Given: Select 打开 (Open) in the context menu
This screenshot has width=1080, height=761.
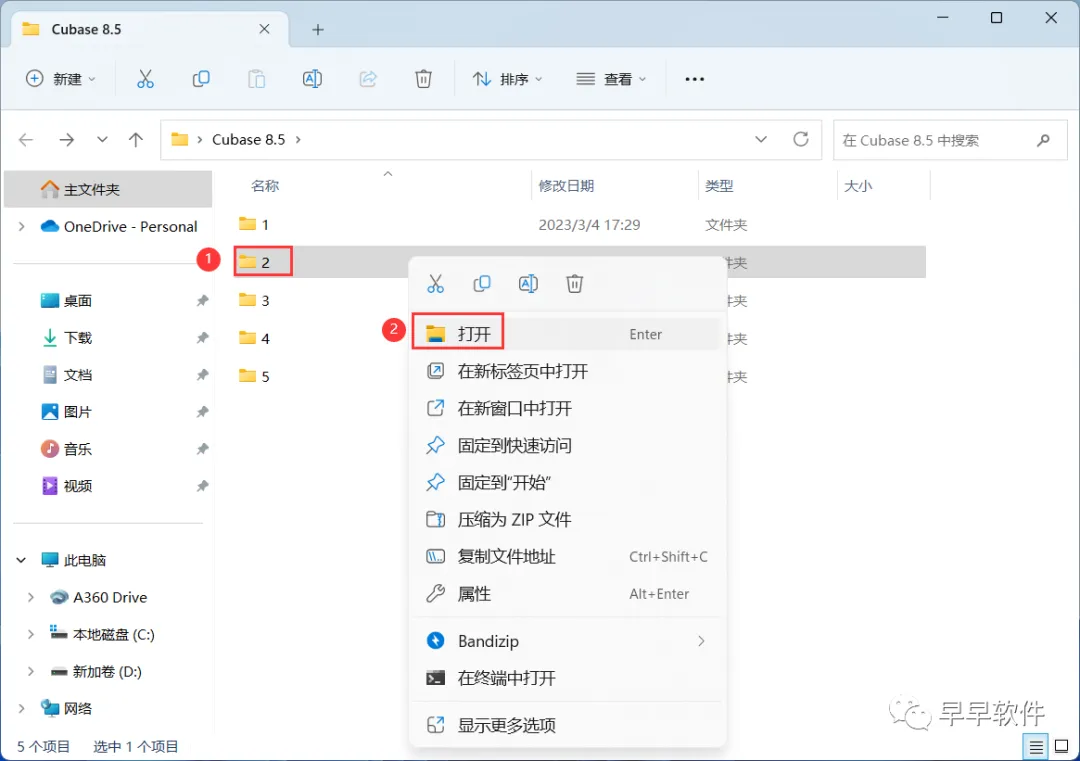Looking at the screenshot, I should click(x=568, y=334).
